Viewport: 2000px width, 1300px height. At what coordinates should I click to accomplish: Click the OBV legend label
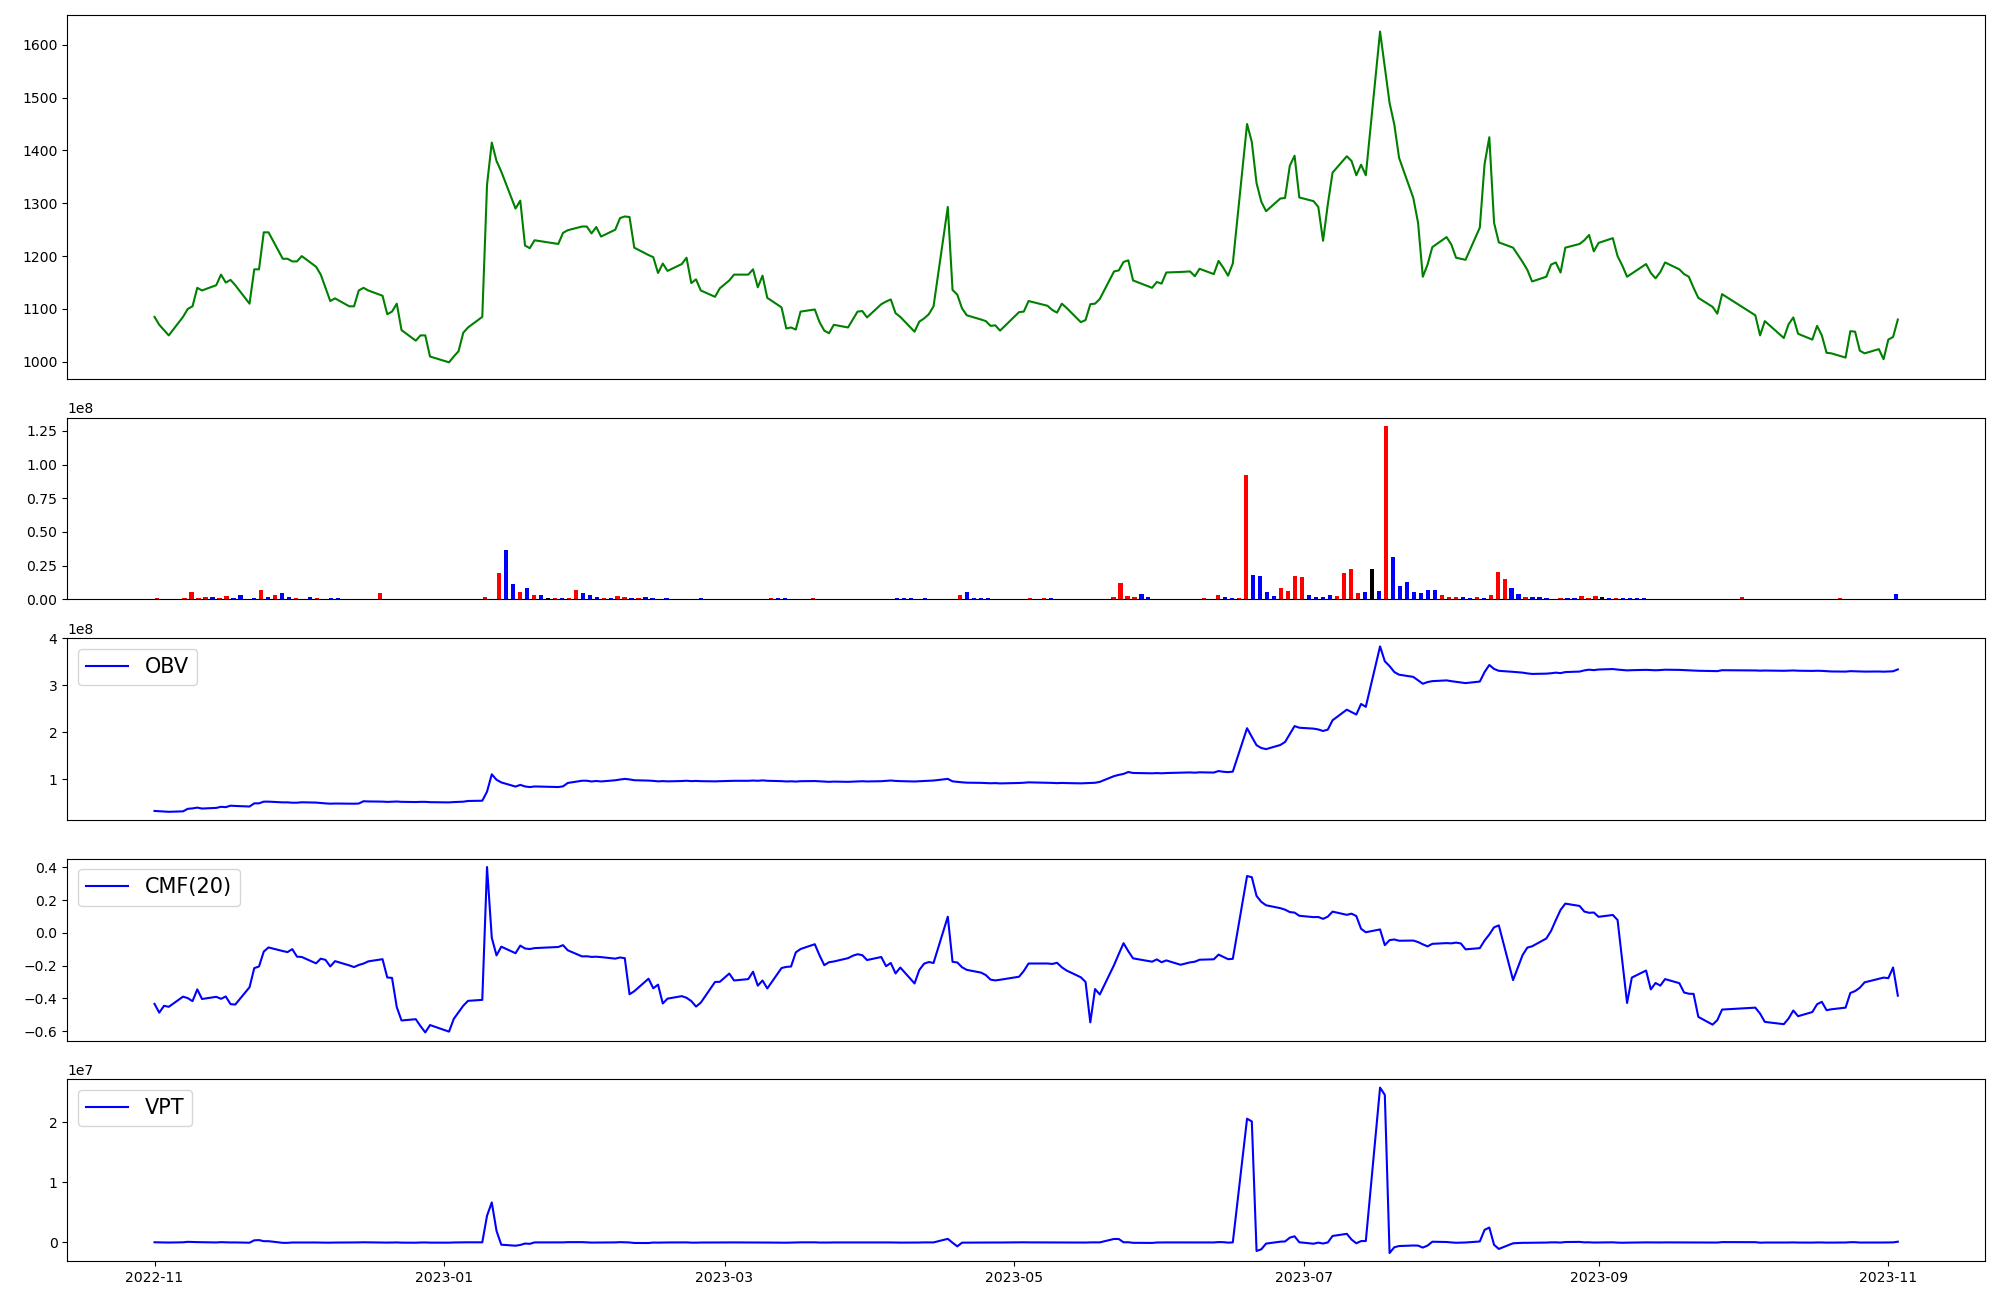166,666
